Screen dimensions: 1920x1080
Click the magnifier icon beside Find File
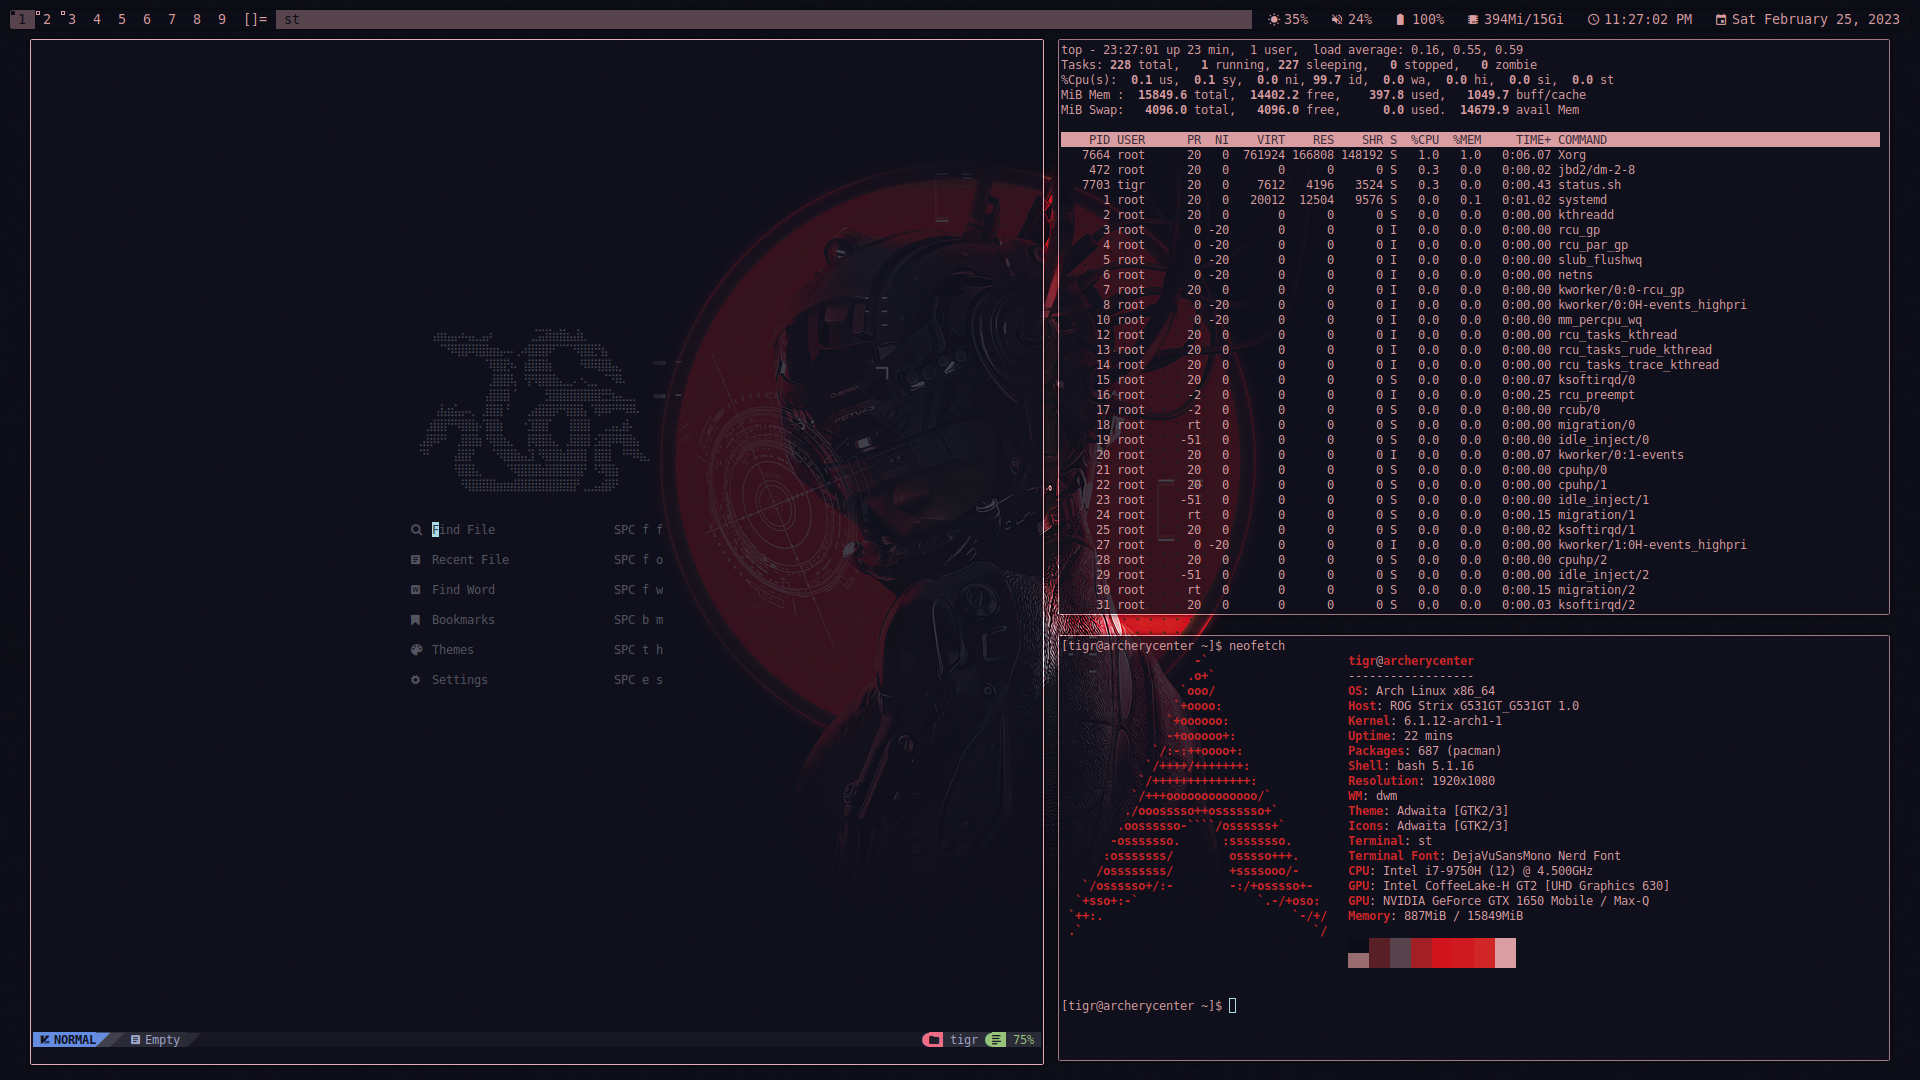coord(416,530)
